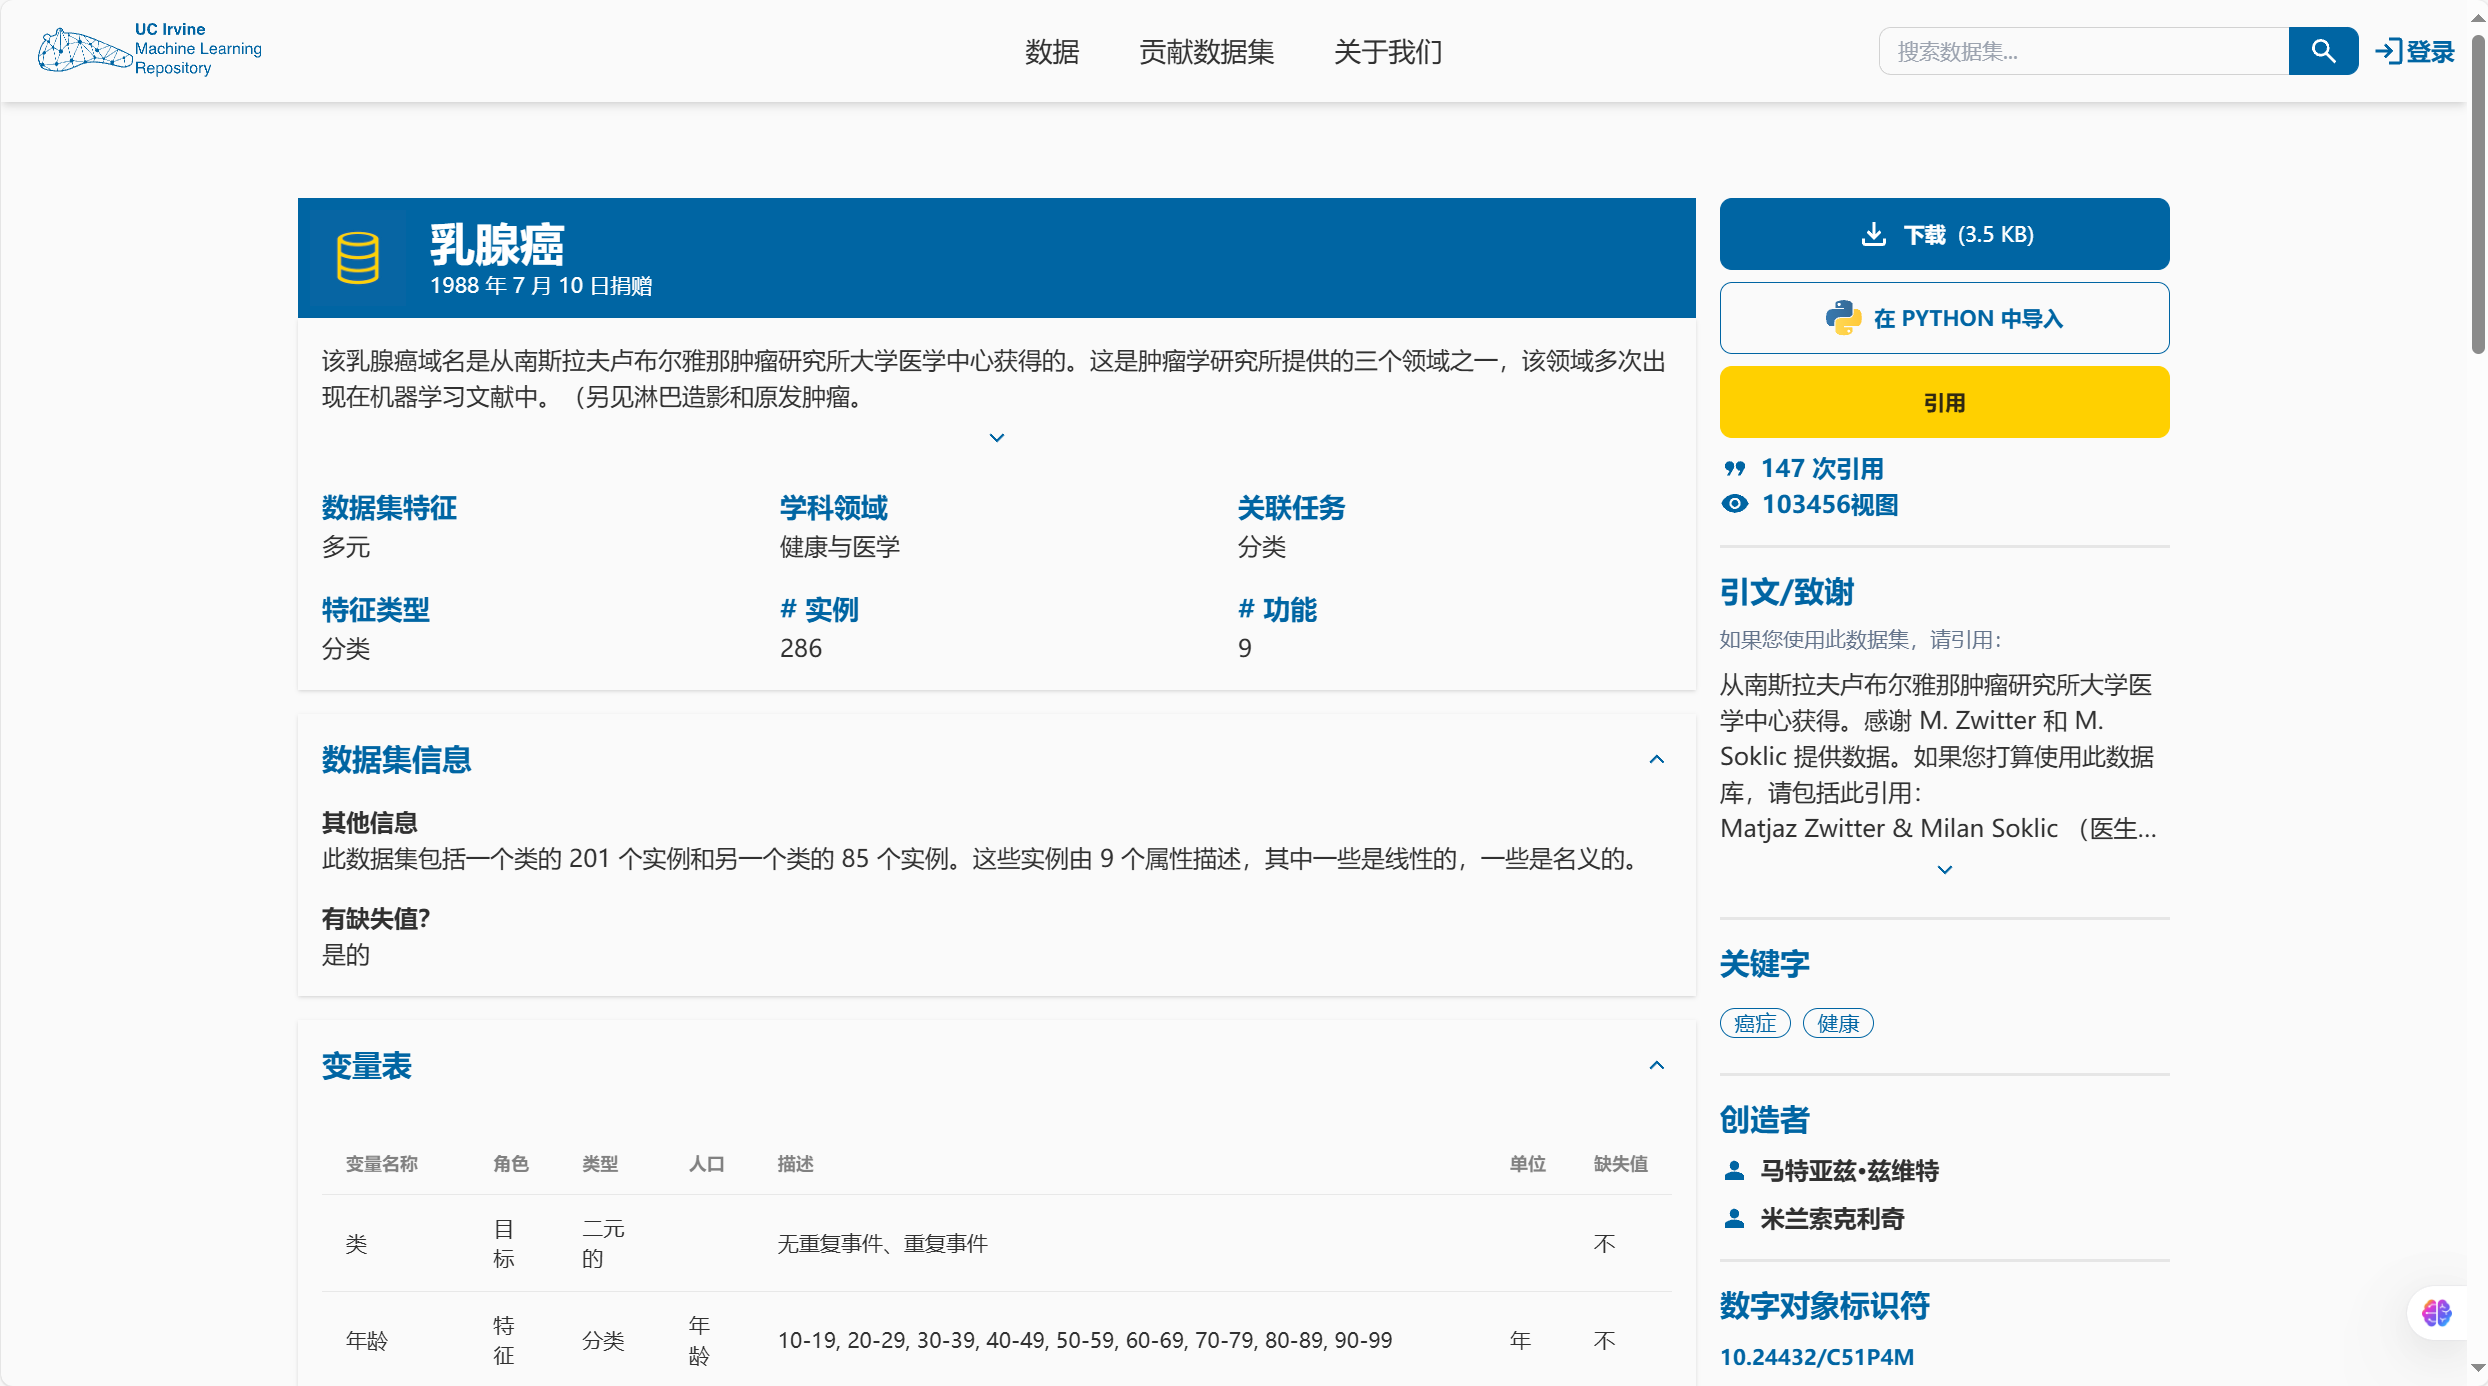Click the magnifier search button
This screenshot has width=2488, height=1386.
pyautogui.click(x=2322, y=51)
